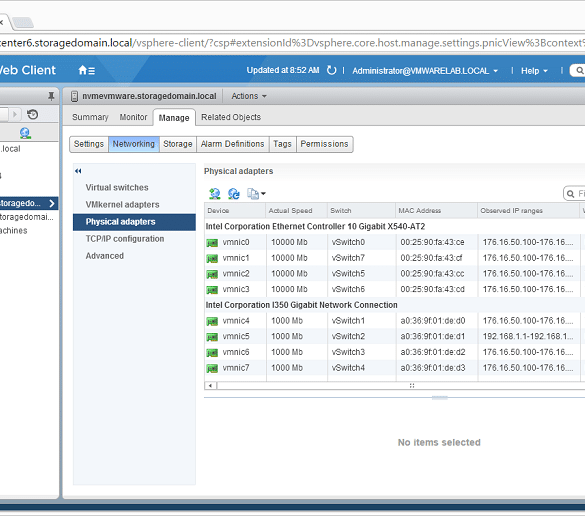This screenshot has width=585, height=516.
Task: Click the vmnic2 adapter icon
Action: point(212,274)
